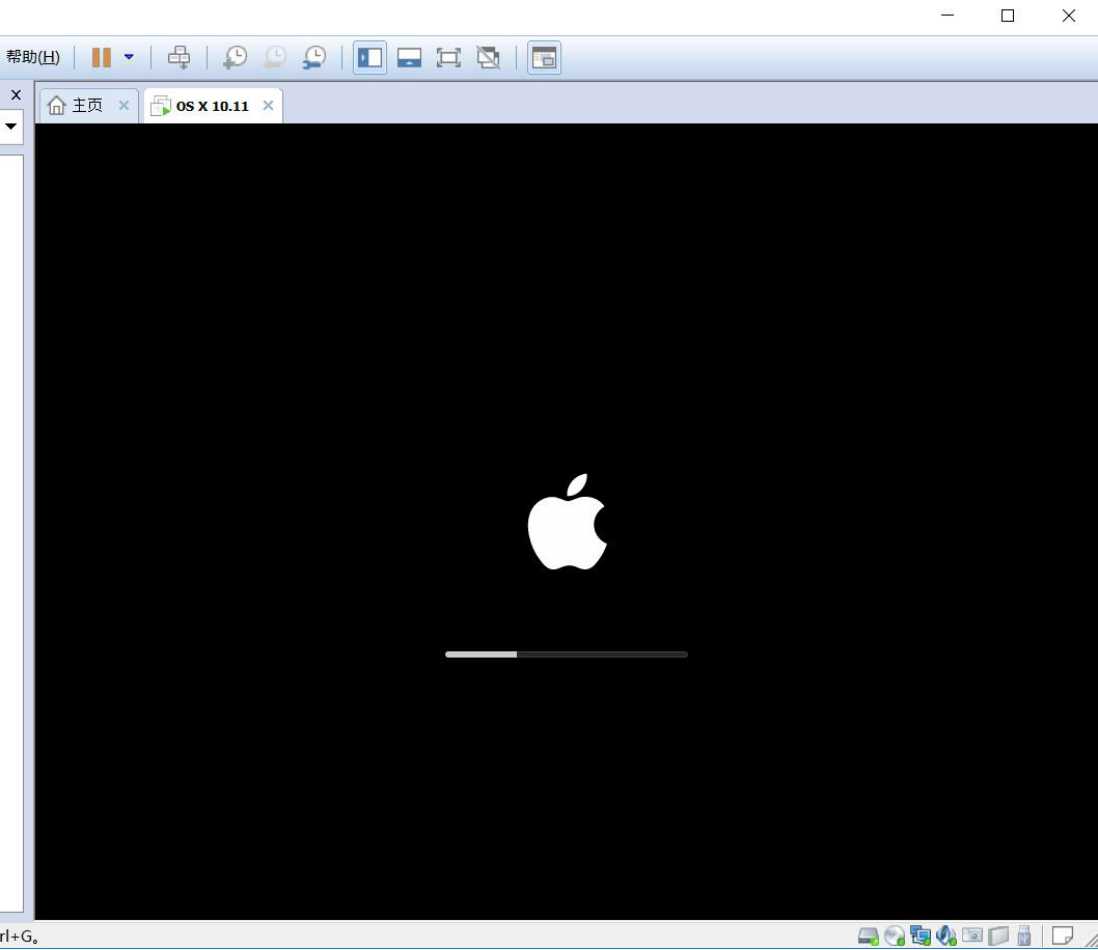Click the sound card status icon

(x=946, y=936)
